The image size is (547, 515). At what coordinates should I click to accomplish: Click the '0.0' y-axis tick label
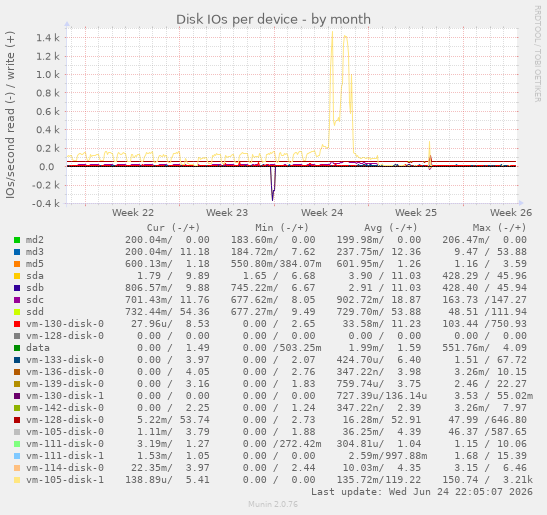tap(46, 167)
